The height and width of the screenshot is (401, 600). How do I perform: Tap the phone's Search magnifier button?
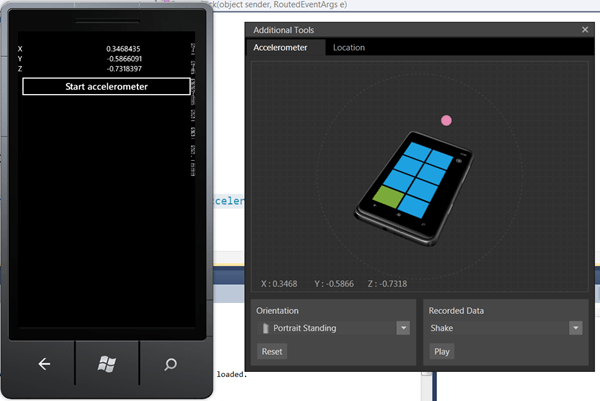(x=170, y=364)
